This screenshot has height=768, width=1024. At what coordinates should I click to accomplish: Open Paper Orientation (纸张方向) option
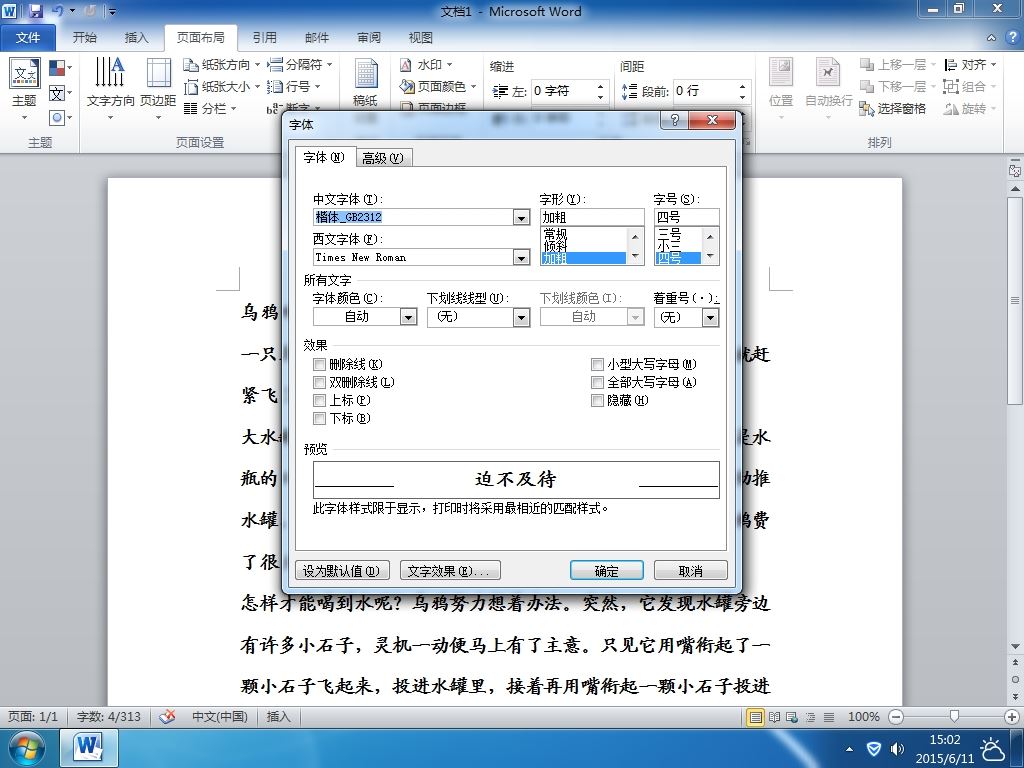click(221, 65)
